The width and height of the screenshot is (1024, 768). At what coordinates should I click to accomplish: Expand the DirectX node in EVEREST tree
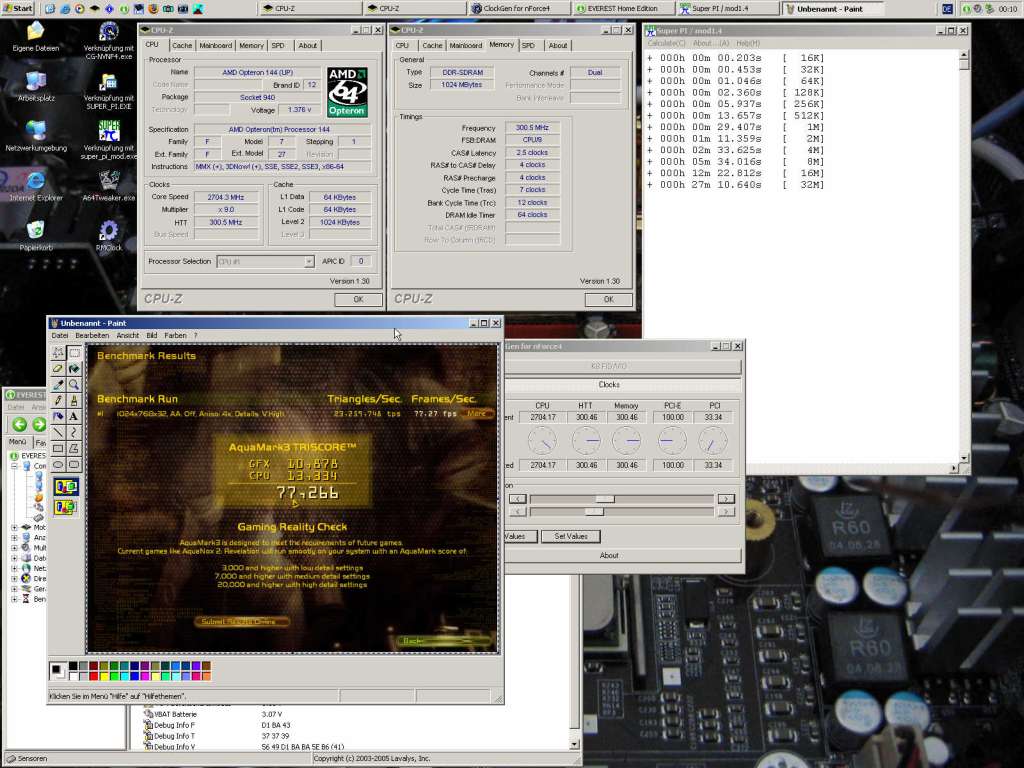14,579
